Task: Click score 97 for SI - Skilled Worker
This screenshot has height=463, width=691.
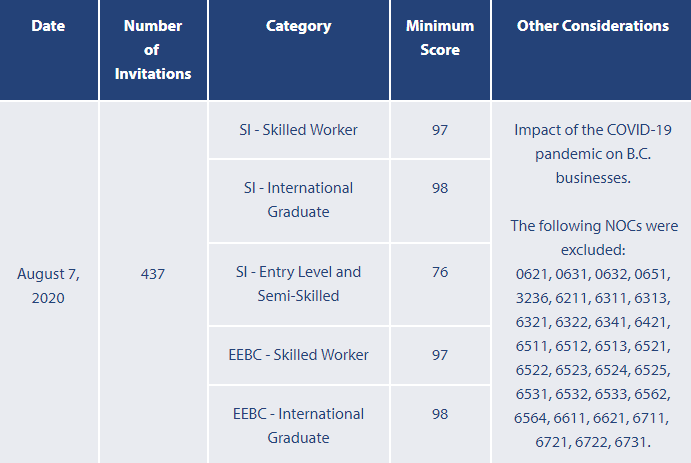Action: click(x=440, y=130)
